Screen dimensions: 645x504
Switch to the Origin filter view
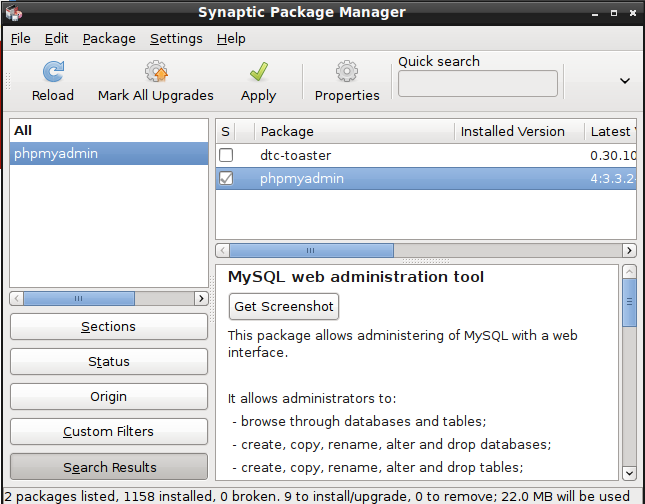[109, 397]
